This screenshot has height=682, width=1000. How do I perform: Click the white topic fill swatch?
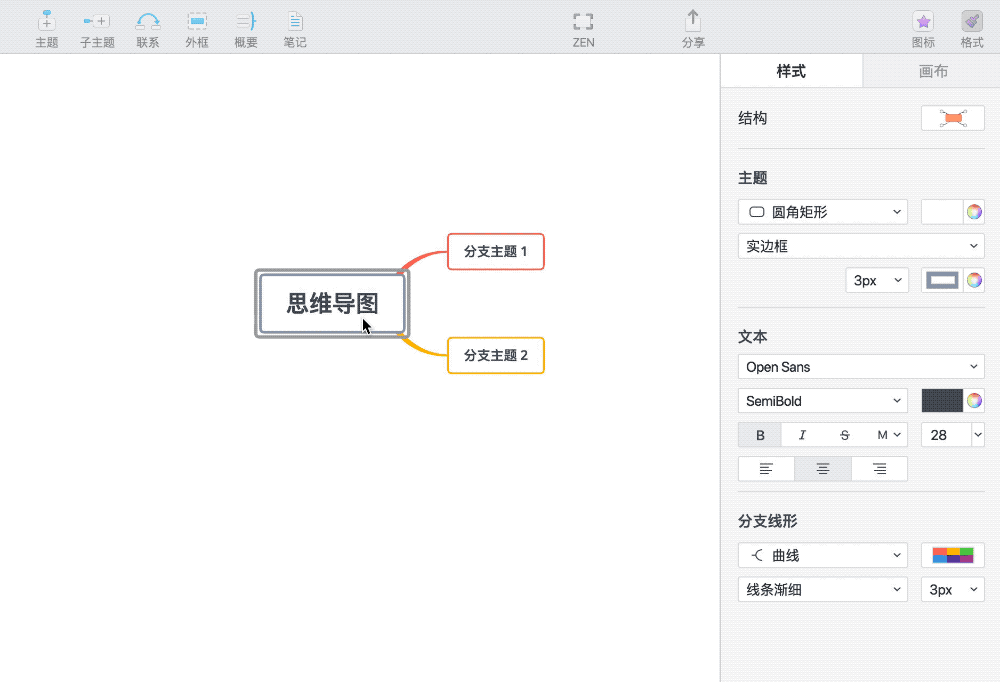(x=942, y=212)
